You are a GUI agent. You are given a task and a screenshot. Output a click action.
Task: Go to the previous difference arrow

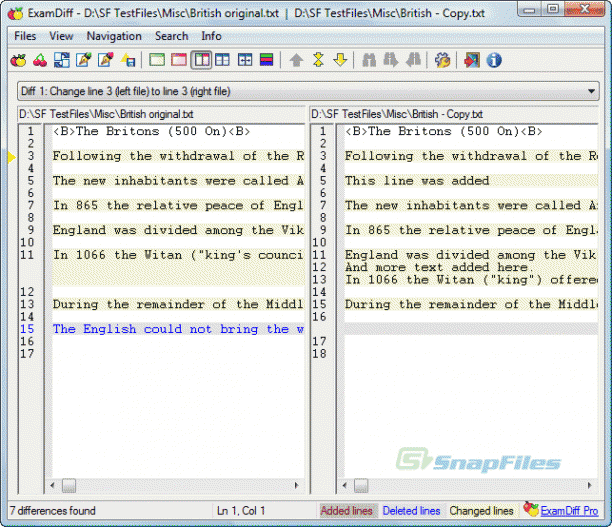point(296,61)
